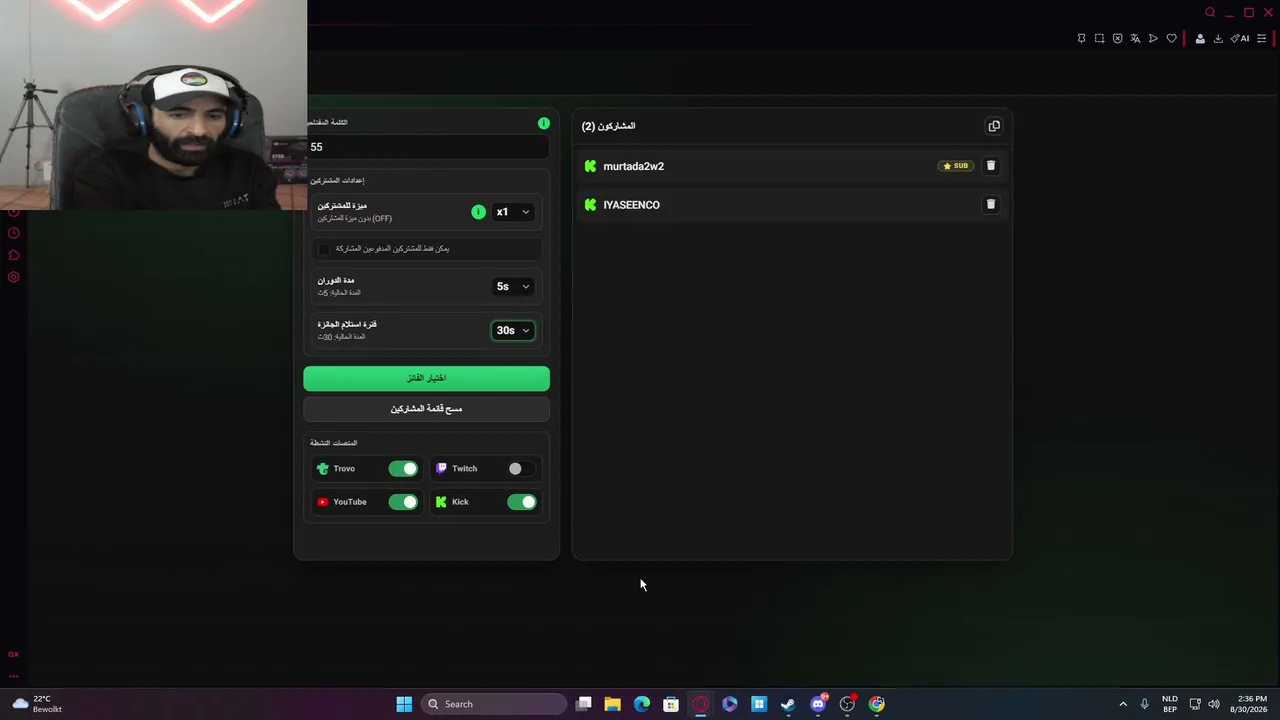This screenshot has height=720, width=1280.
Task: Open File Explorer from the taskbar
Action: [612, 704]
